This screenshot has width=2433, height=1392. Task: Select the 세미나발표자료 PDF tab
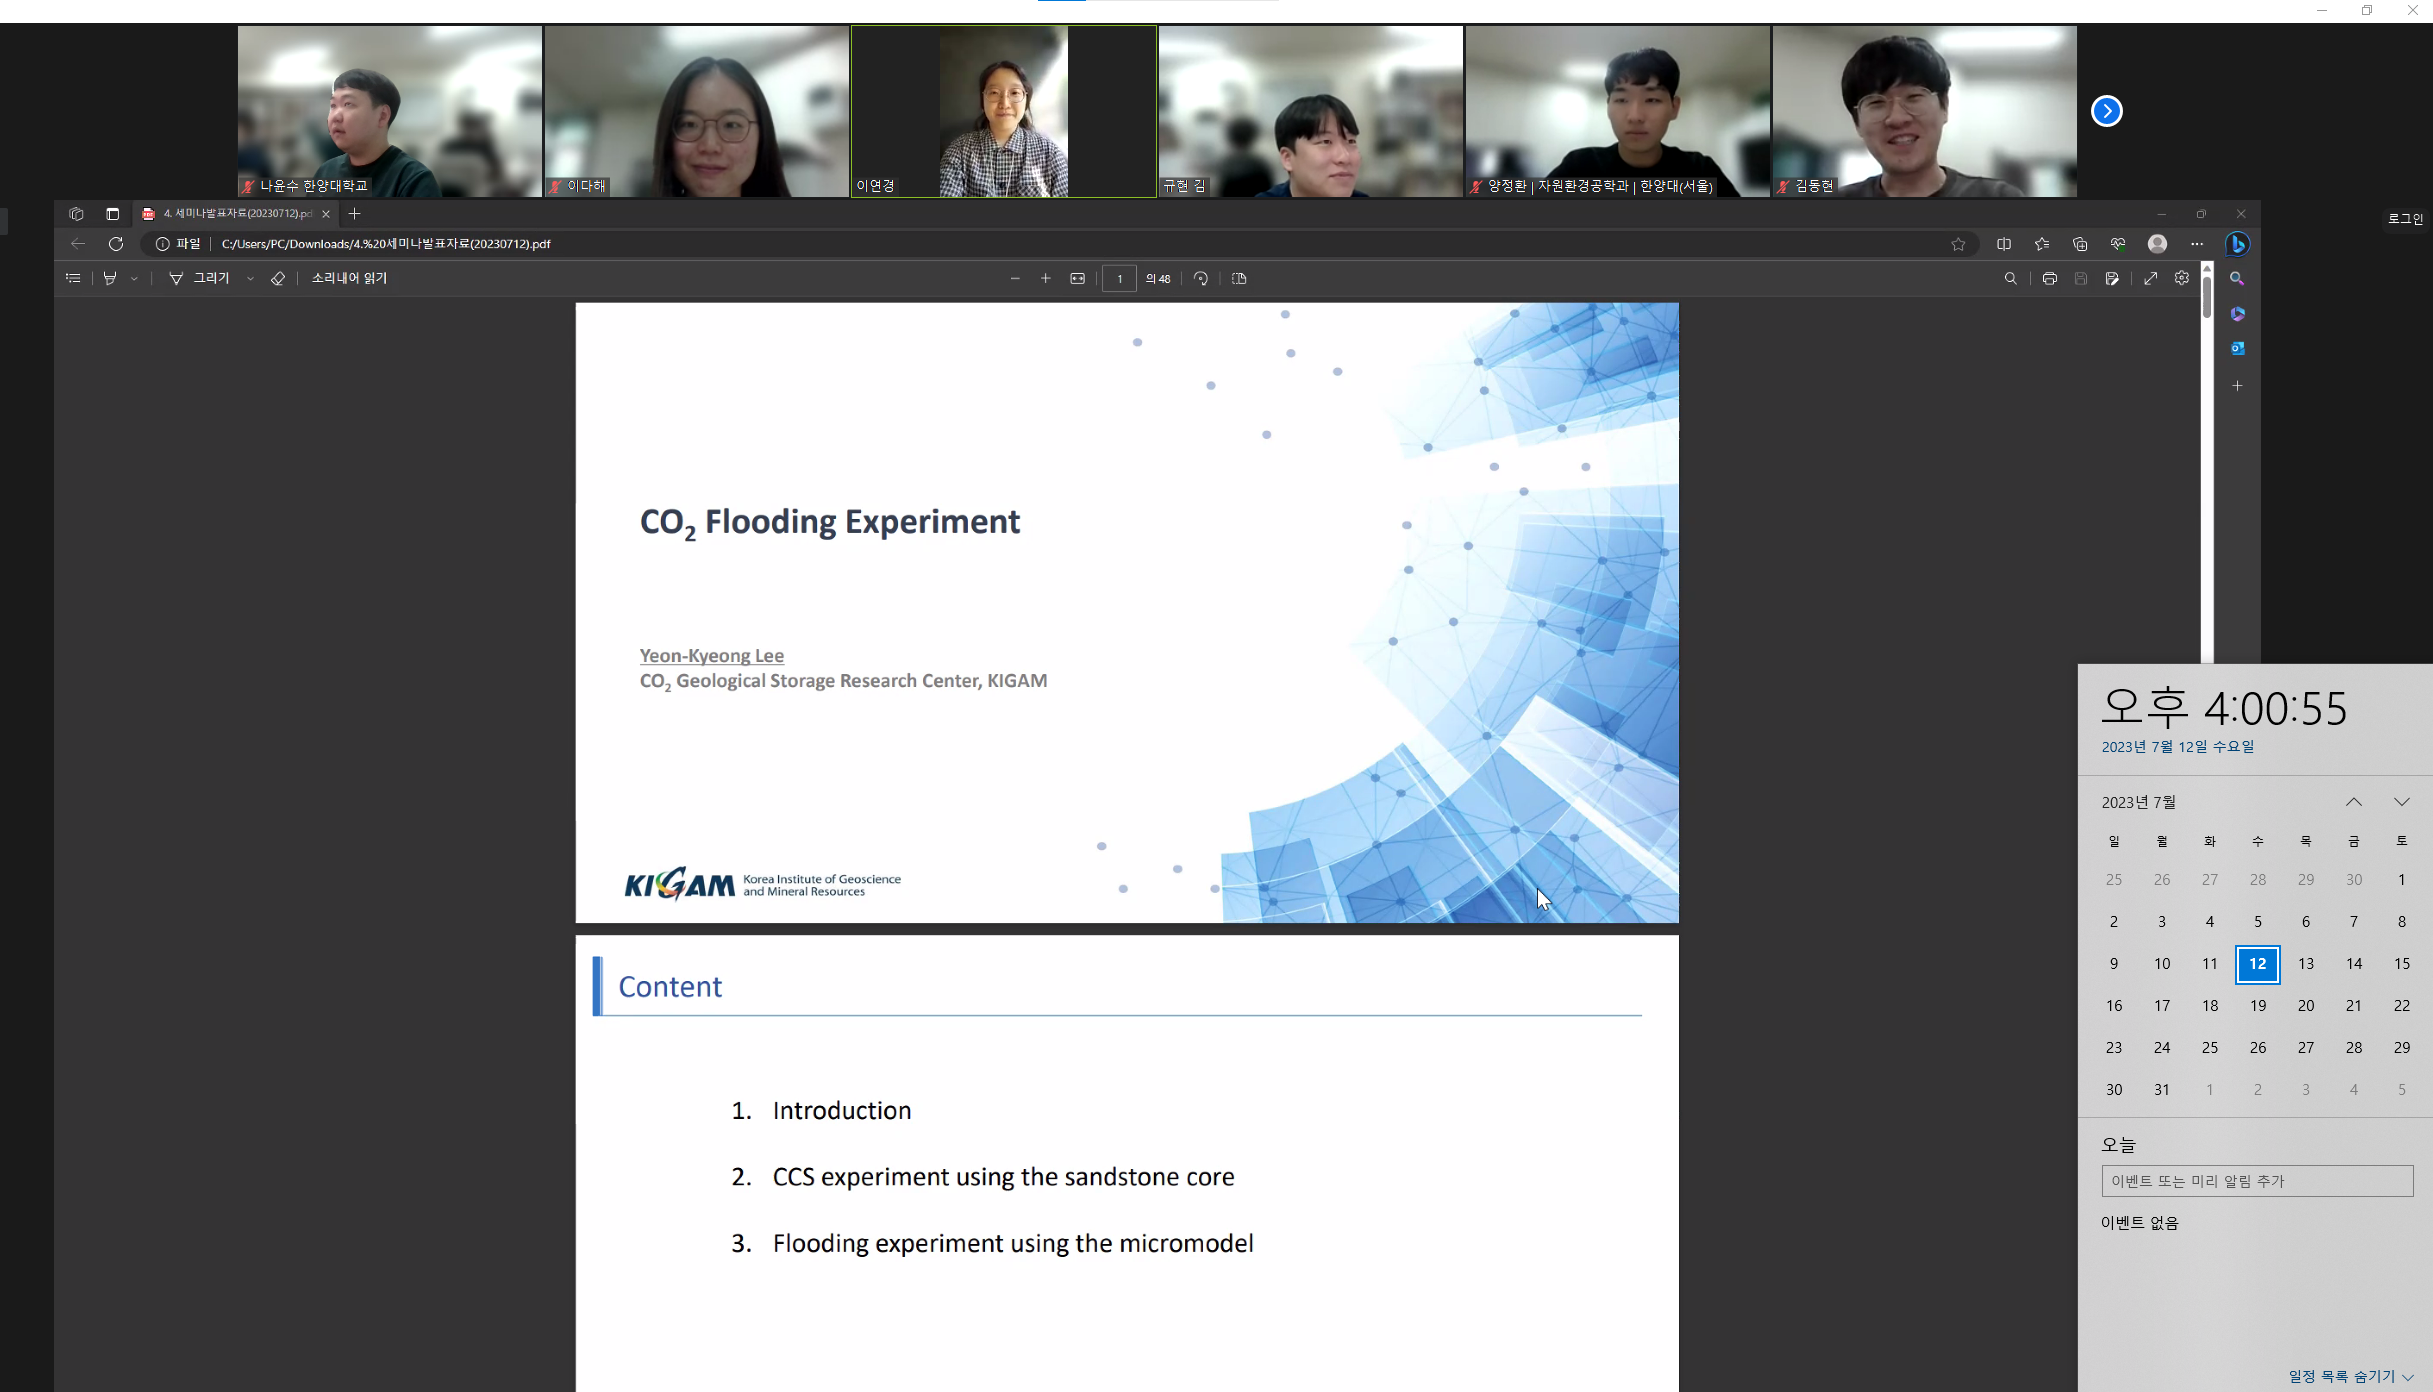(230, 213)
